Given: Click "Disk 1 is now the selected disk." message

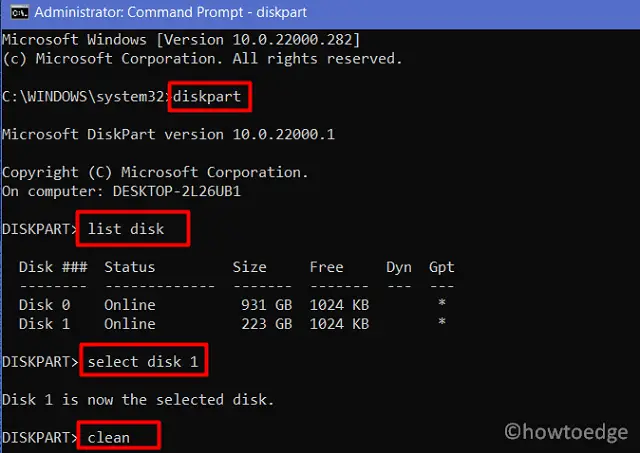Looking at the screenshot, I should 138,399.
